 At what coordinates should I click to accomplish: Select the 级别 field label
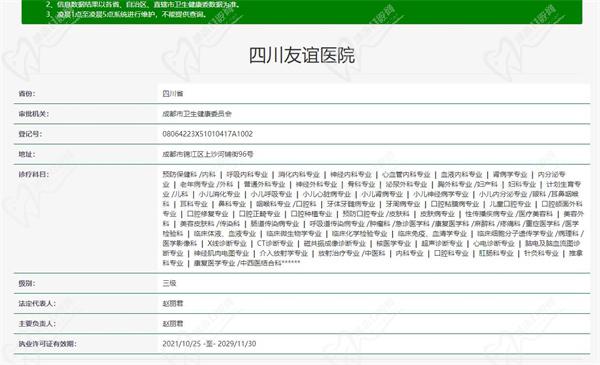pos(27,284)
